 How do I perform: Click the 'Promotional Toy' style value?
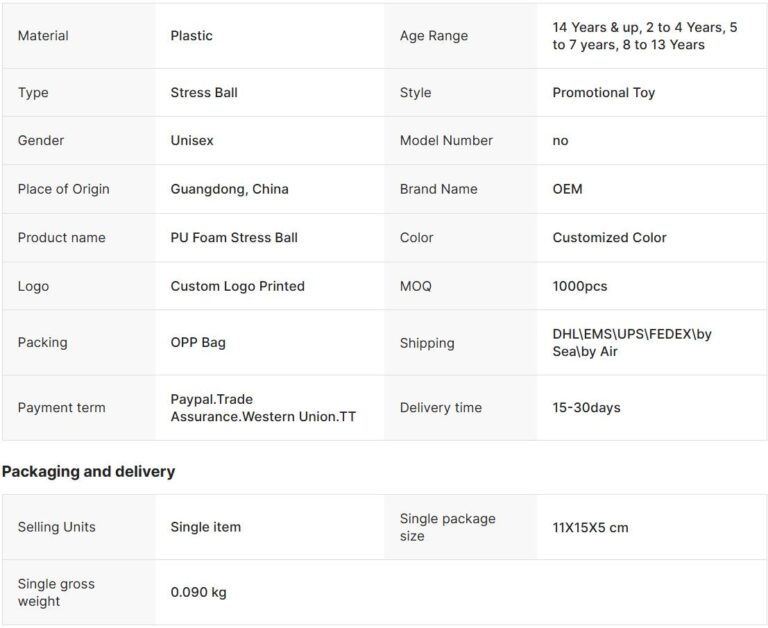(x=604, y=93)
